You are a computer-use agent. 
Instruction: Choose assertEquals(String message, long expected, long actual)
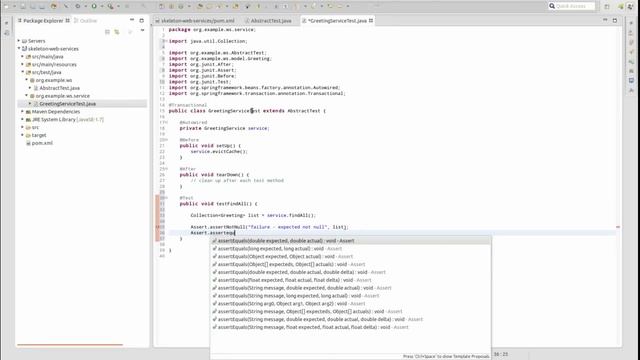tap(351, 296)
